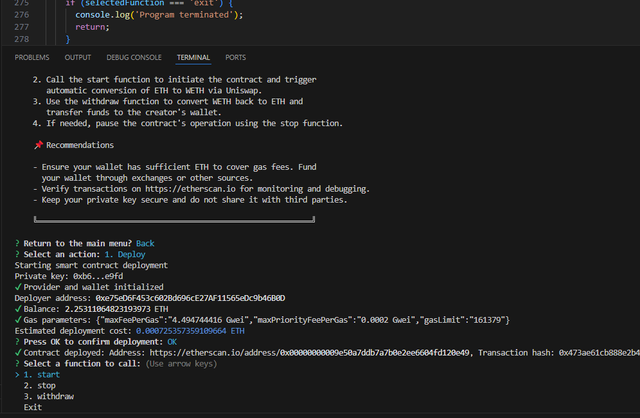Viewport: 640px width, 418px height.
Task: Select the "1. start" function option
Action: click(41, 374)
